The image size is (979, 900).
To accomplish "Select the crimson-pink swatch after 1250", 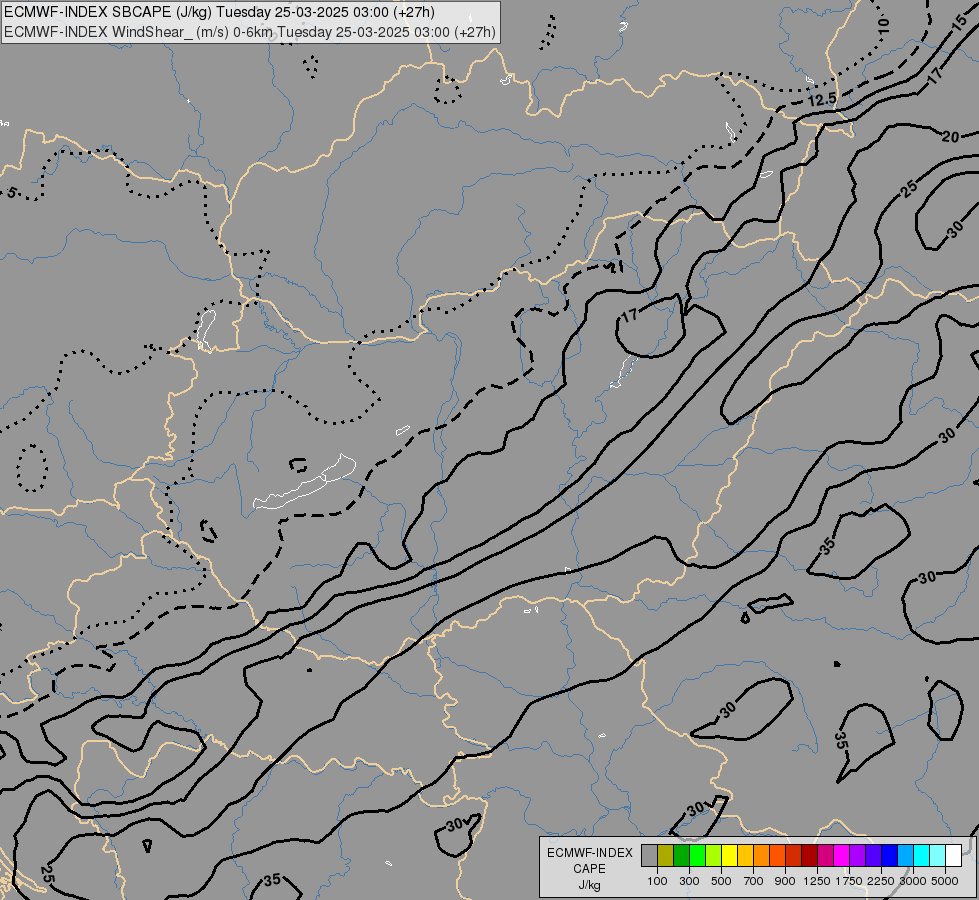I will click(825, 856).
